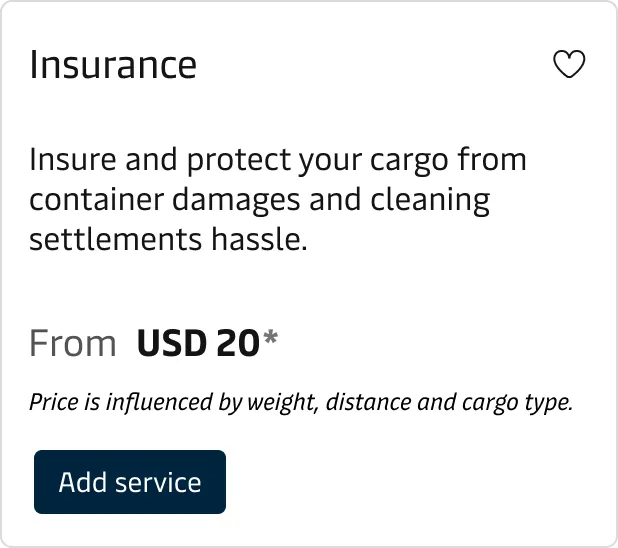Click the 'USD' currency code
The height and width of the screenshot is (548, 618).
coord(172,343)
